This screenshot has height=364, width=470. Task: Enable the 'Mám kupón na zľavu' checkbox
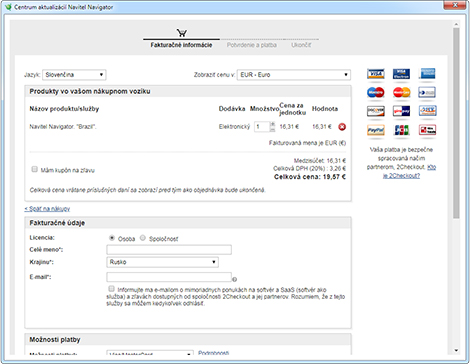click(x=34, y=169)
